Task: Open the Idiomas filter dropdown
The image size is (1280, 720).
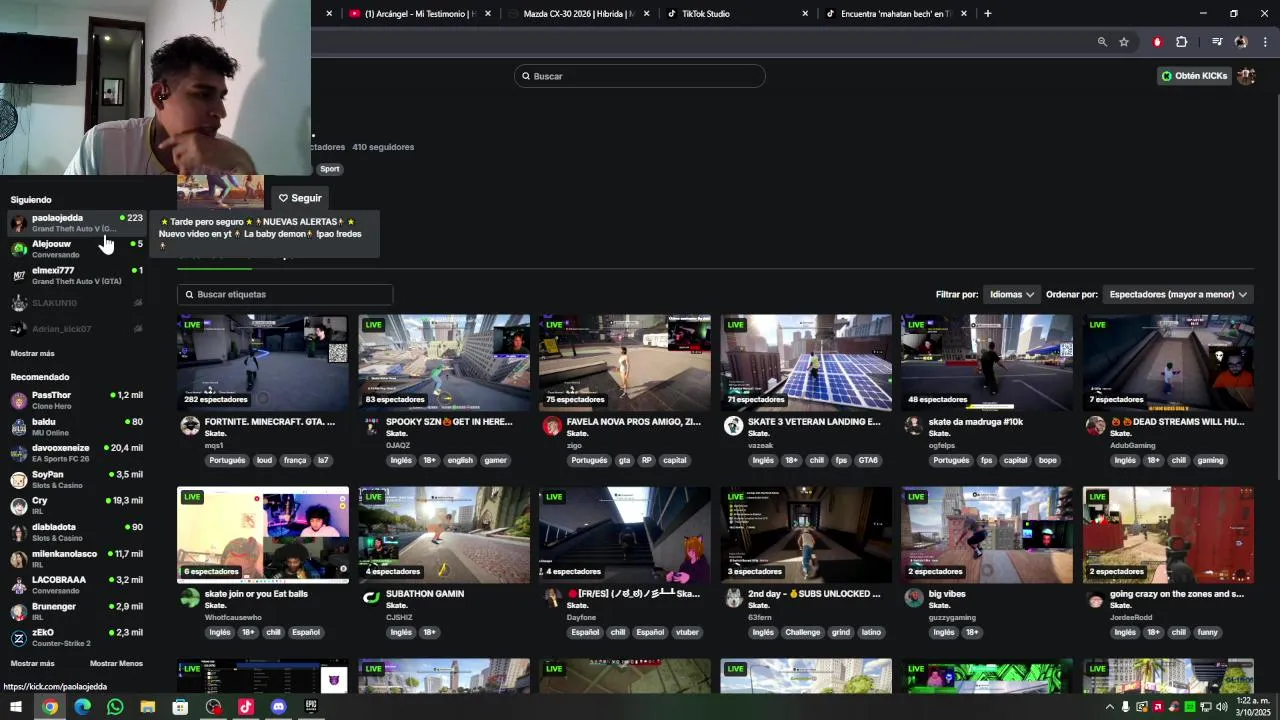Action: [x=1012, y=295]
